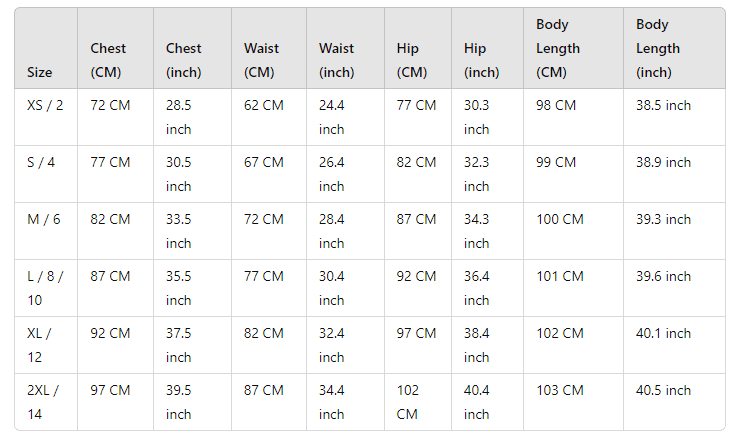Select the 62 CM waist value
Viewport: 750px width, 445px height.
click(264, 105)
